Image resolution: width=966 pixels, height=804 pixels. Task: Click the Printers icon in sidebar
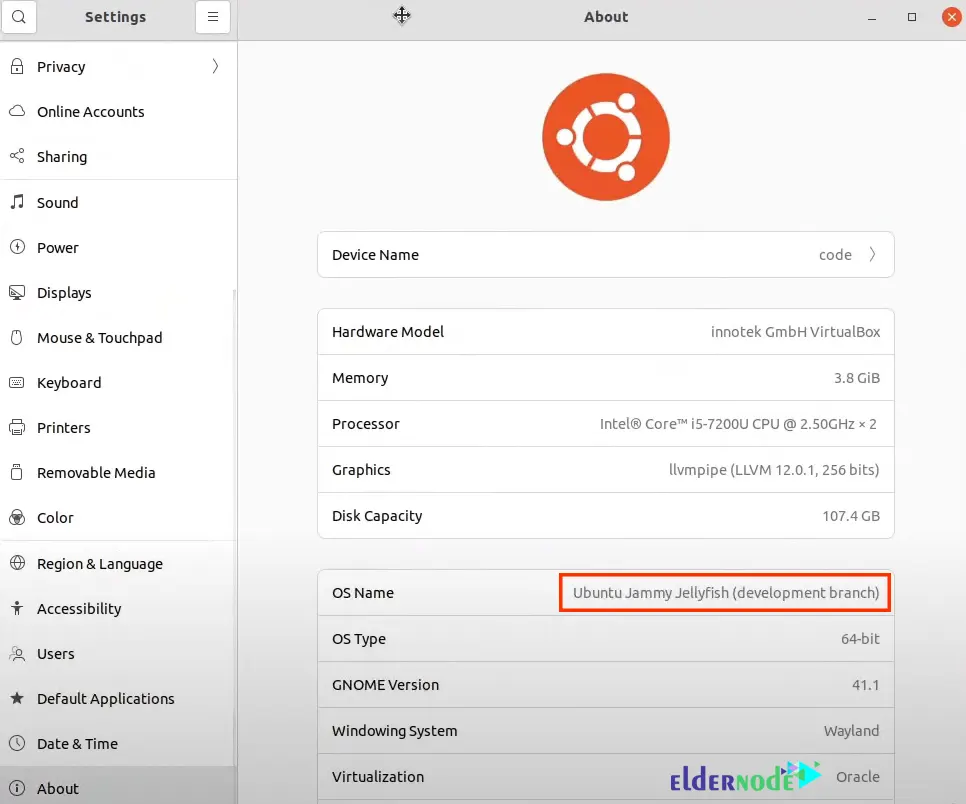17,427
